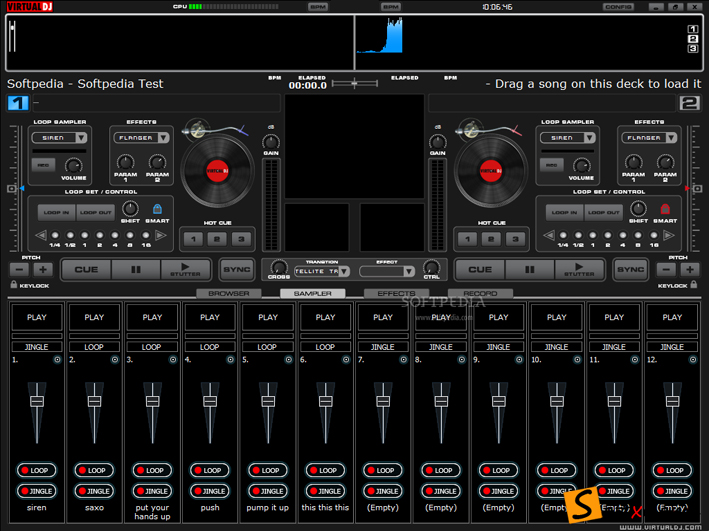Set Jingle mode for push sample
The width and height of the screenshot is (709, 531).
point(210,491)
